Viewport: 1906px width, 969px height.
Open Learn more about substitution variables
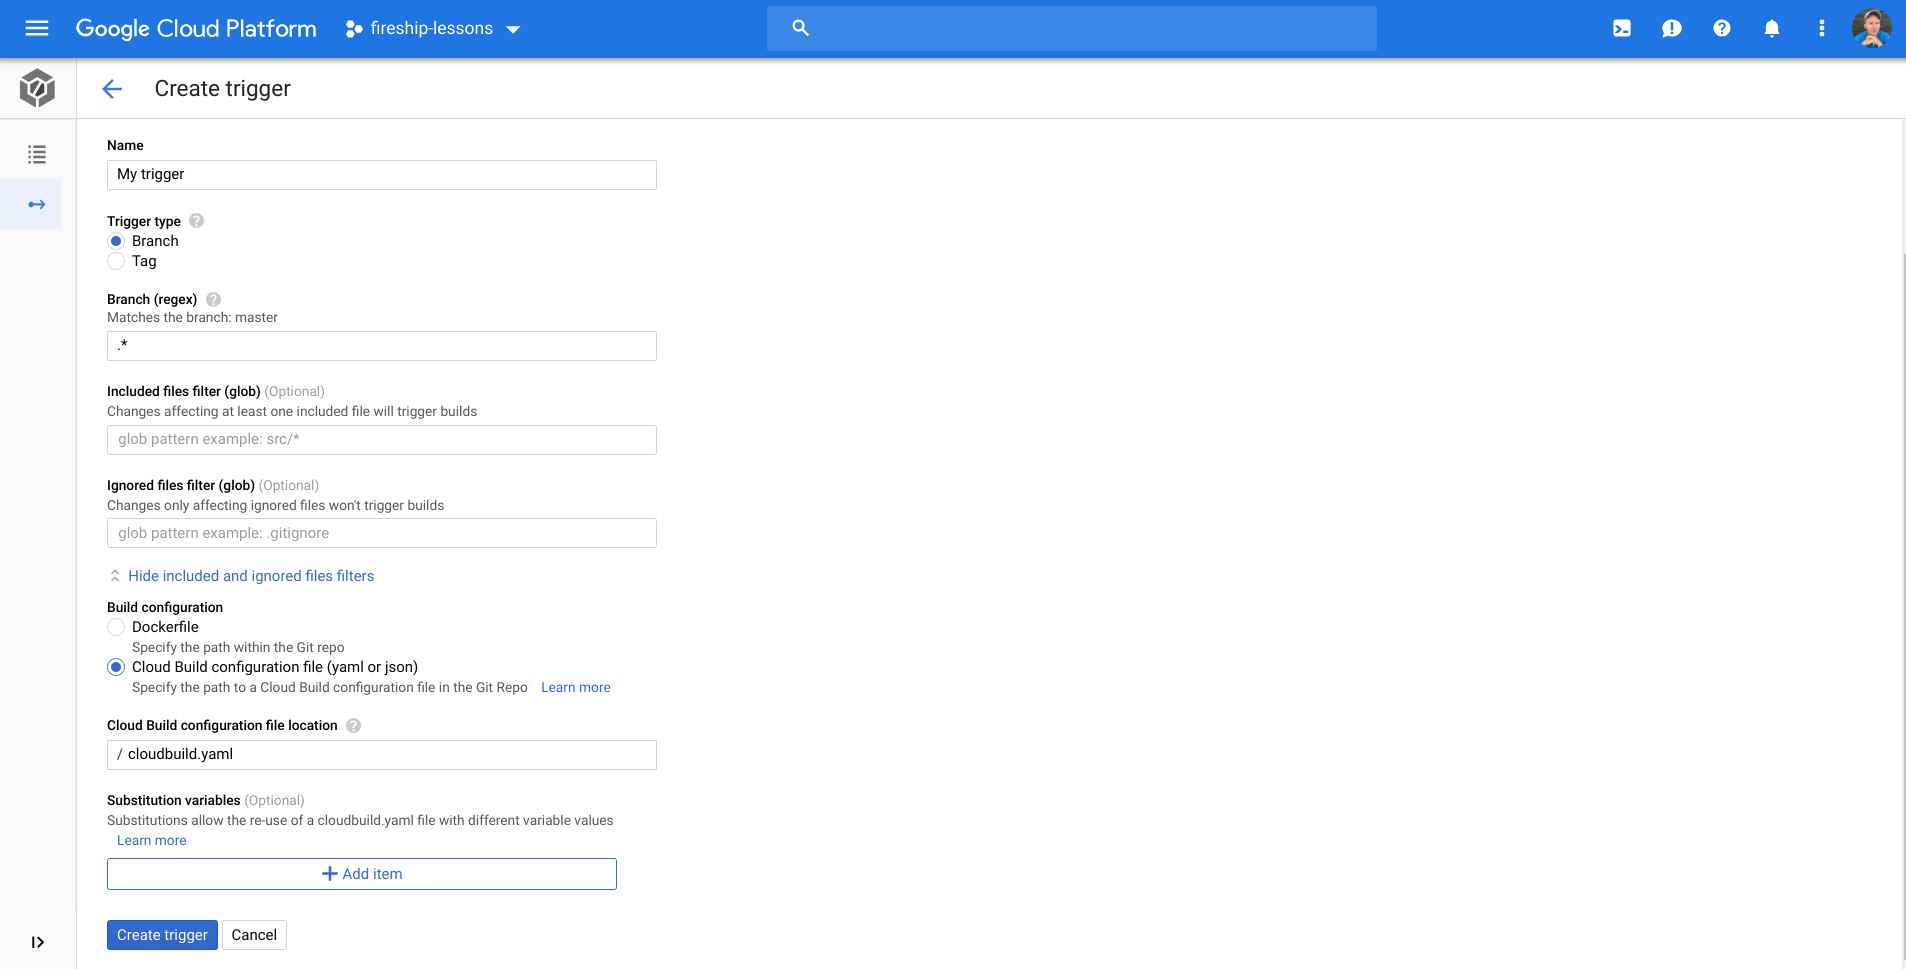tap(151, 840)
